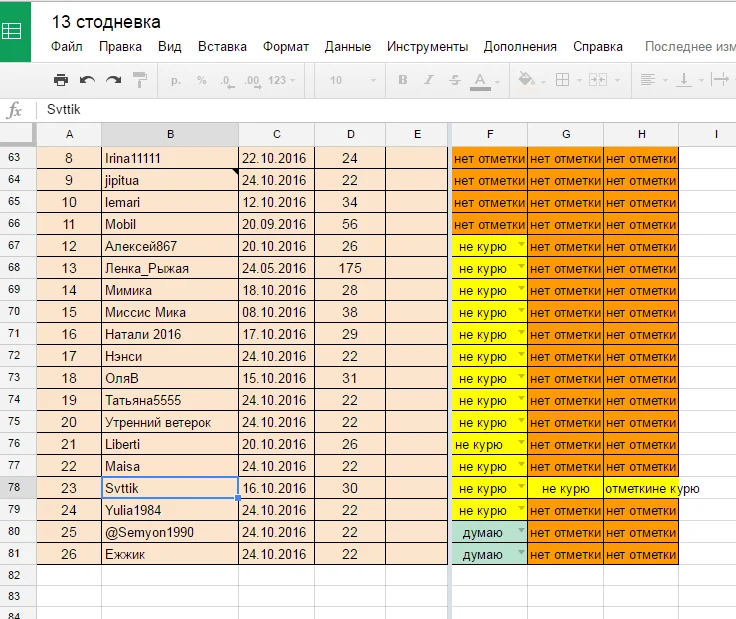736x619 pixels.
Task: Toggle Italic formatting
Action: (x=429, y=80)
